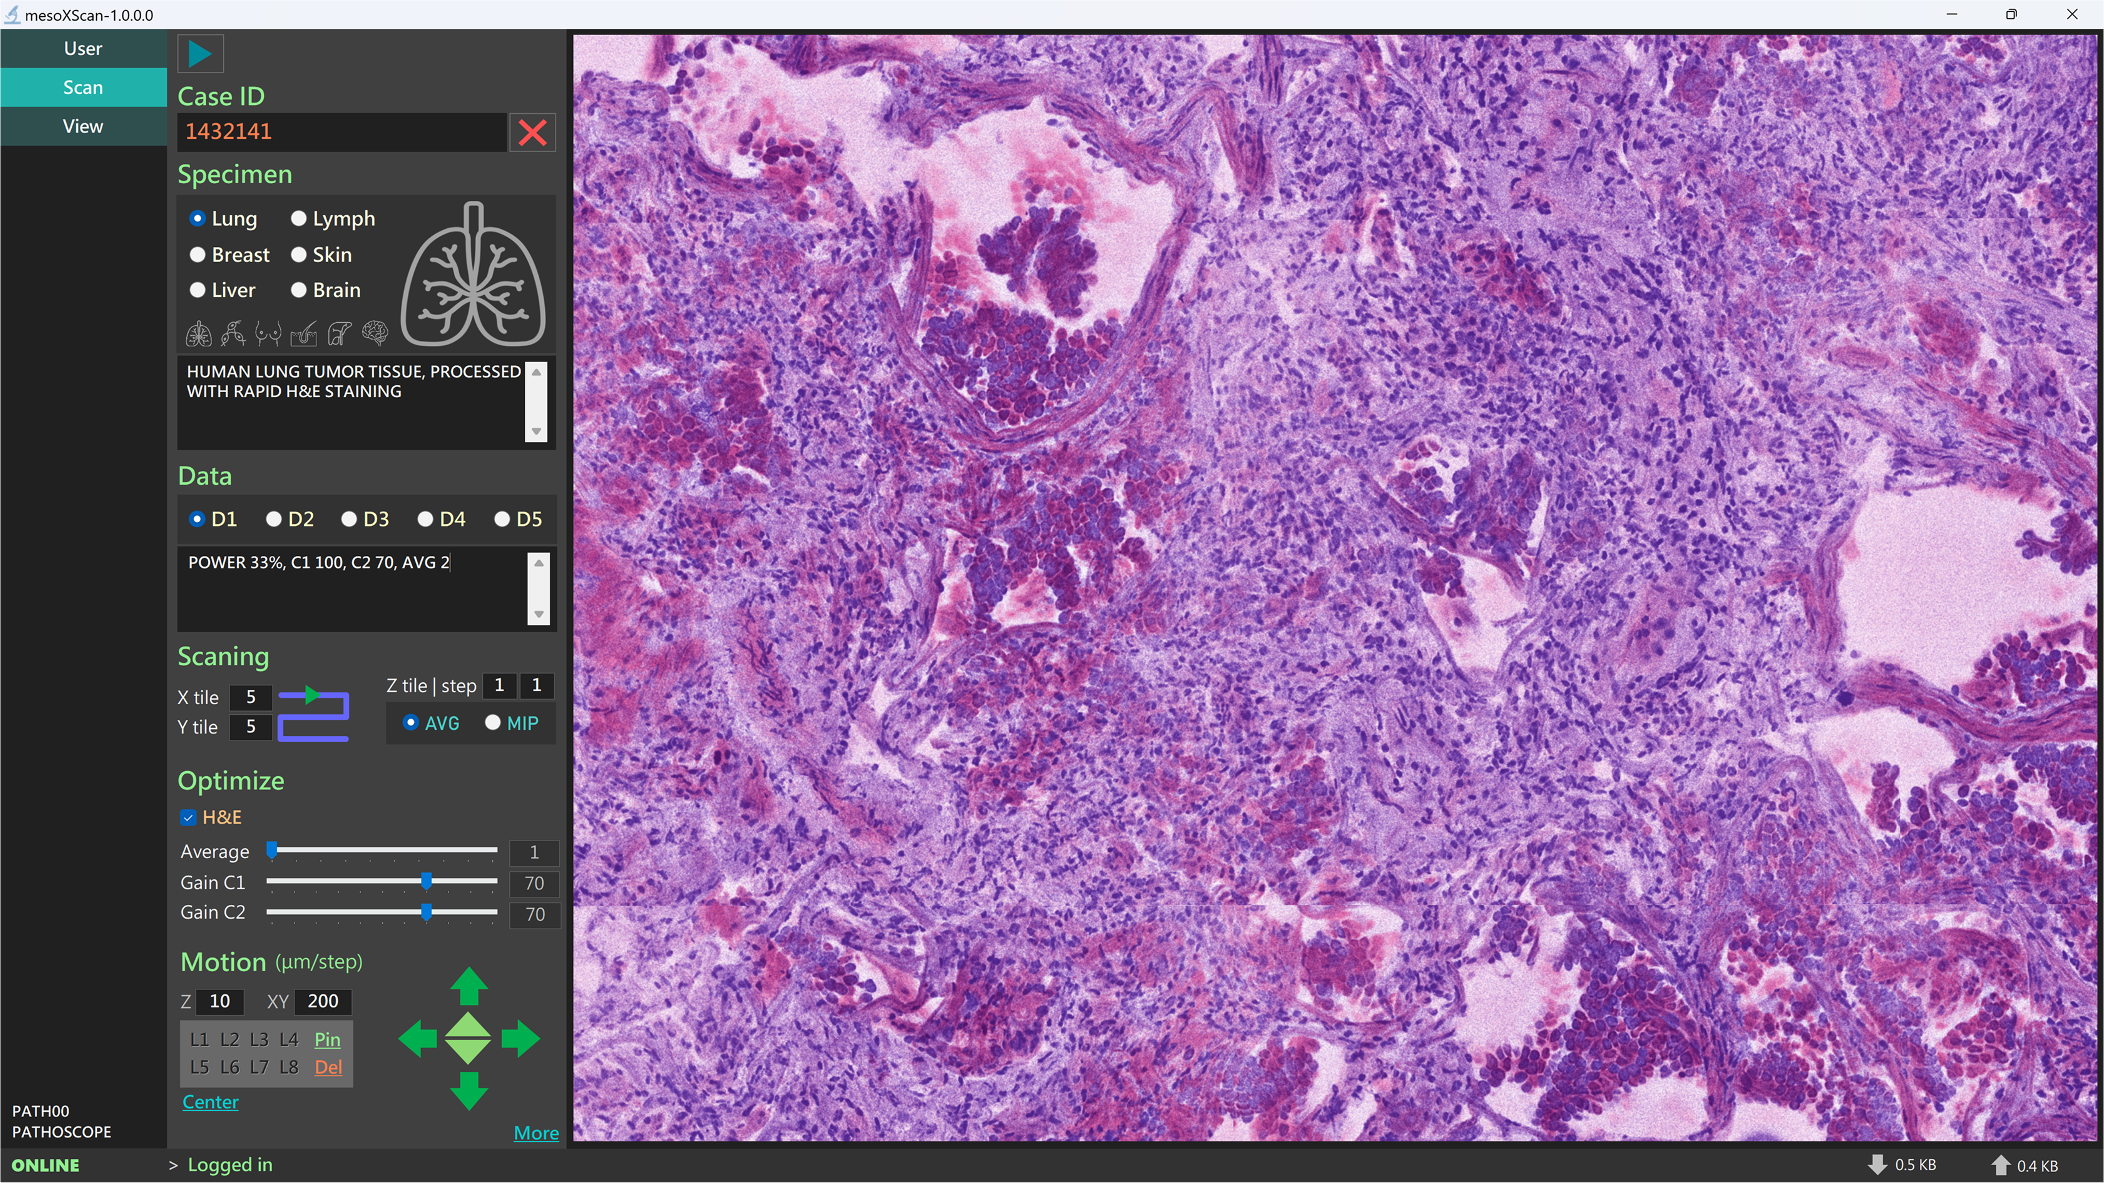Select the small brain specimen icon

point(375,334)
